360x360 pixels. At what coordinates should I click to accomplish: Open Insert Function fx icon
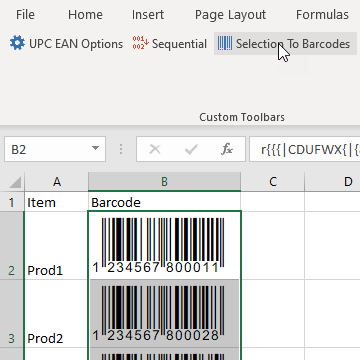coord(227,150)
